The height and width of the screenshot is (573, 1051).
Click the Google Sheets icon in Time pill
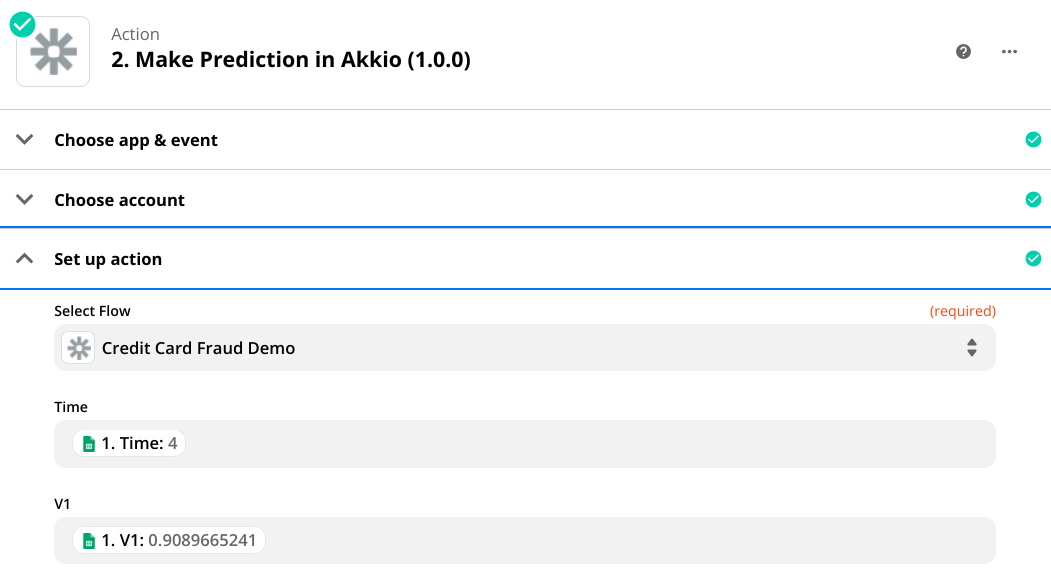(x=88, y=443)
